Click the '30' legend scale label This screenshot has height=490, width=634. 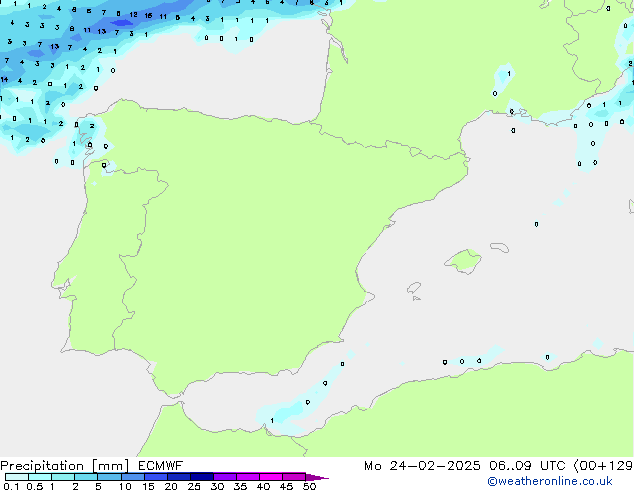click(217, 486)
